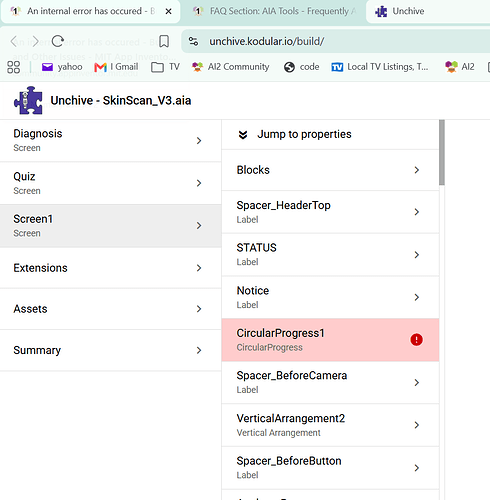The width and height of the screenshot is (490, 500).
Task: Open the AI2 bookmark
Action: click(460, 67)
